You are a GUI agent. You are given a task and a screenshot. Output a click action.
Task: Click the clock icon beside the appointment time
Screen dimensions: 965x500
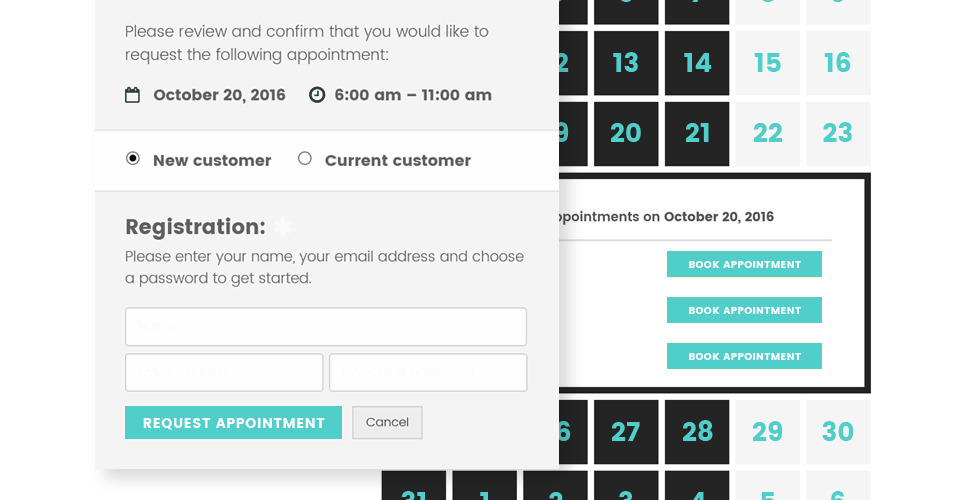(x=317, y=95)
